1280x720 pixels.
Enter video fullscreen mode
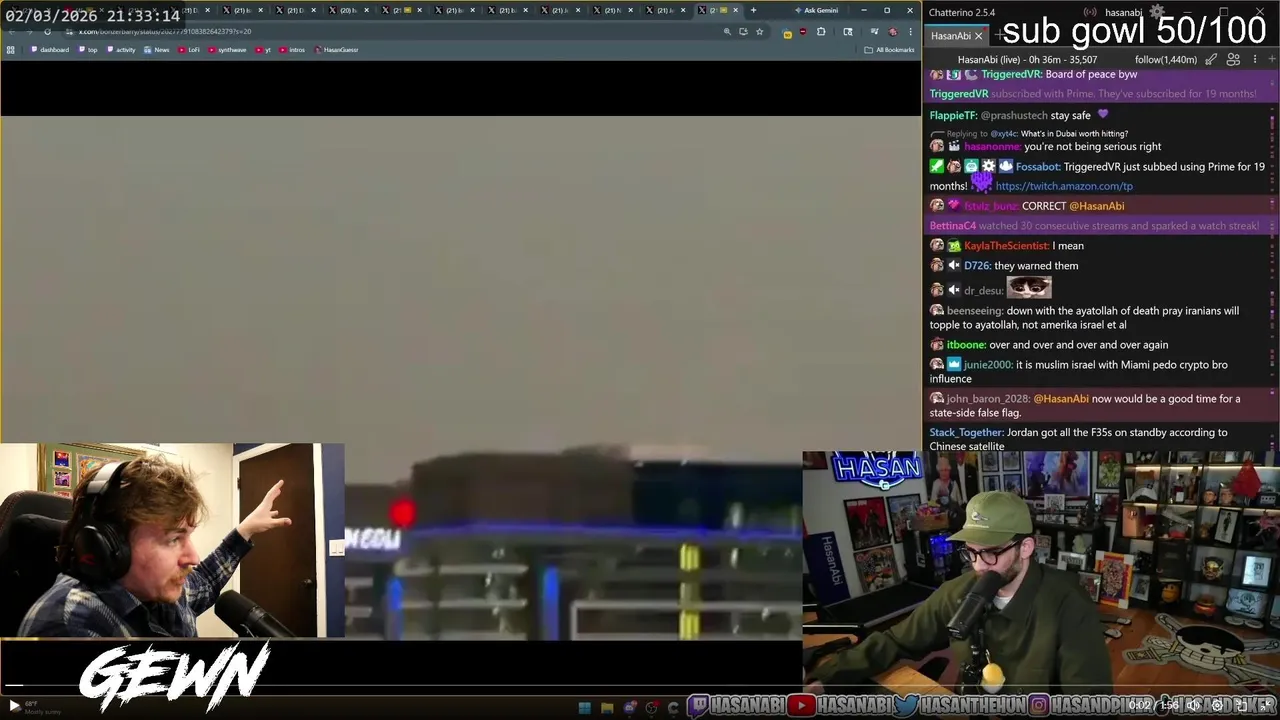pos(1267,705)
